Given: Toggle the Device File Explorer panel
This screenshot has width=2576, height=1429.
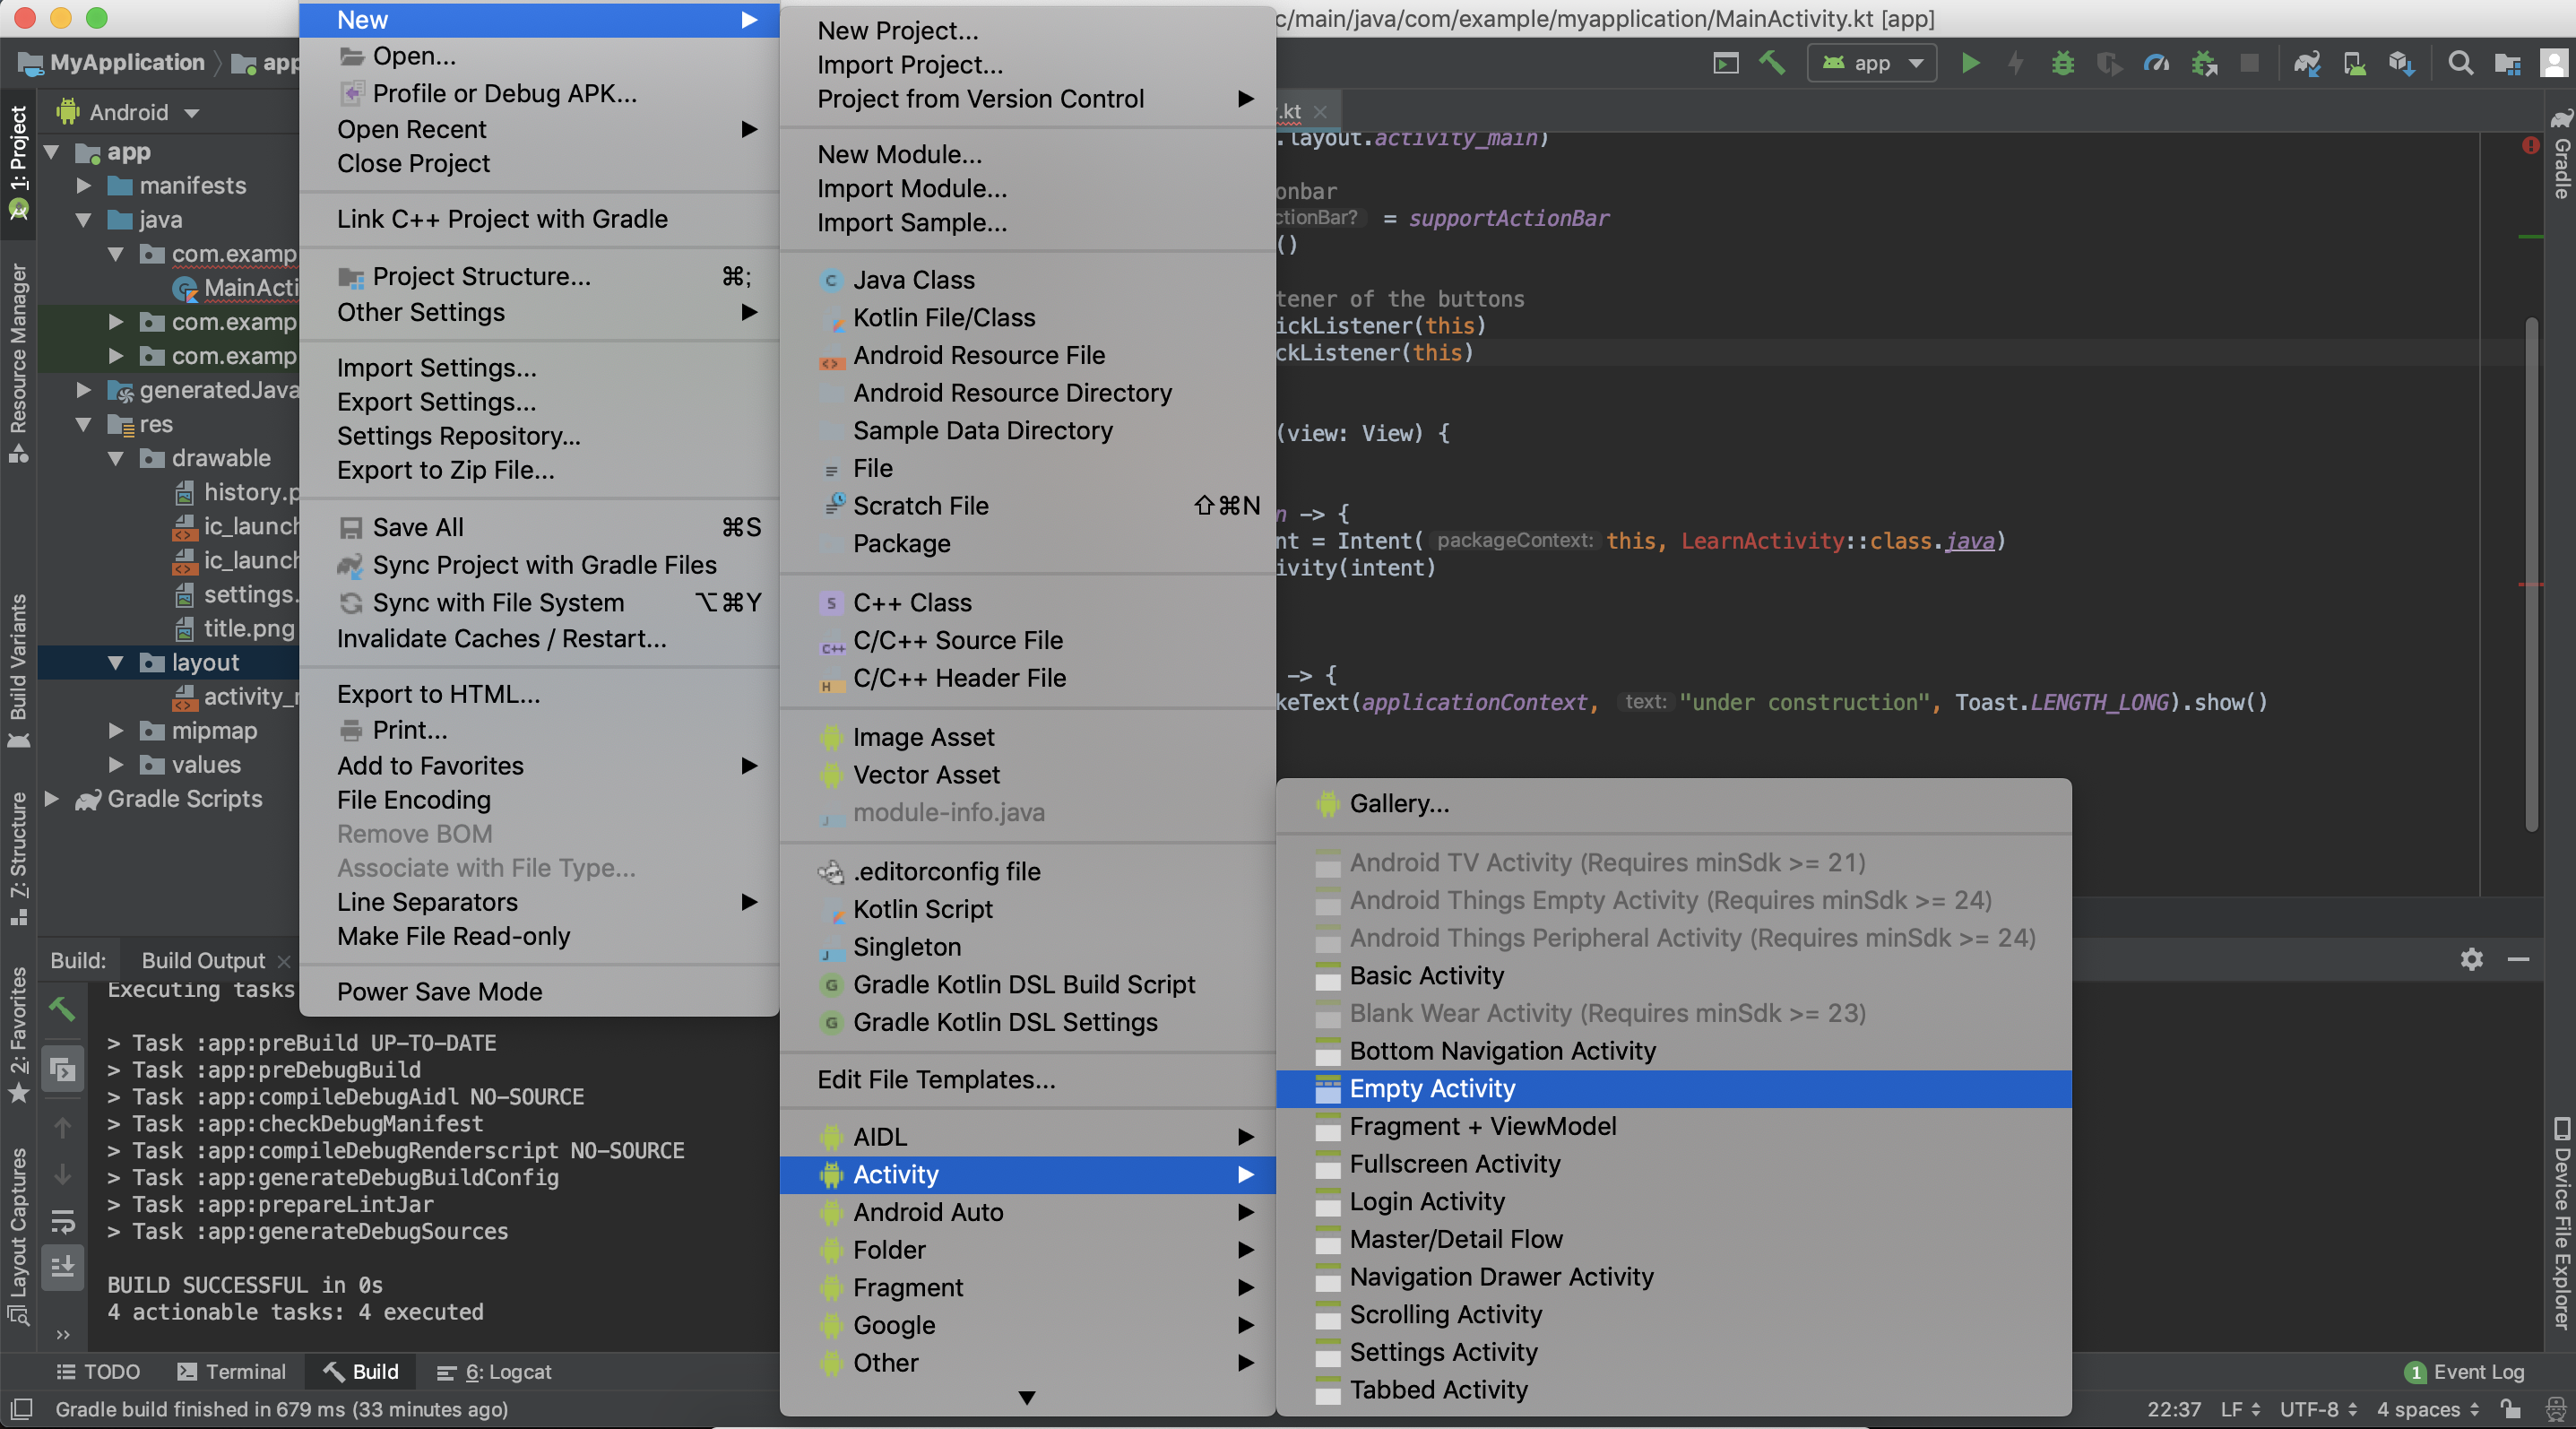Looking at the screenshot, I should (x=2560, y=1222).
